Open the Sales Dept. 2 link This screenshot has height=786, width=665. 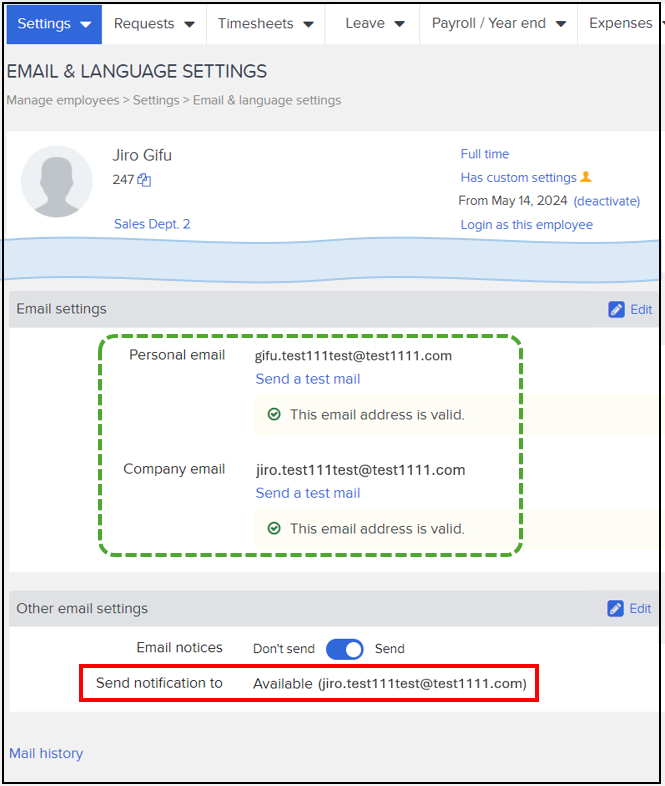152,224
